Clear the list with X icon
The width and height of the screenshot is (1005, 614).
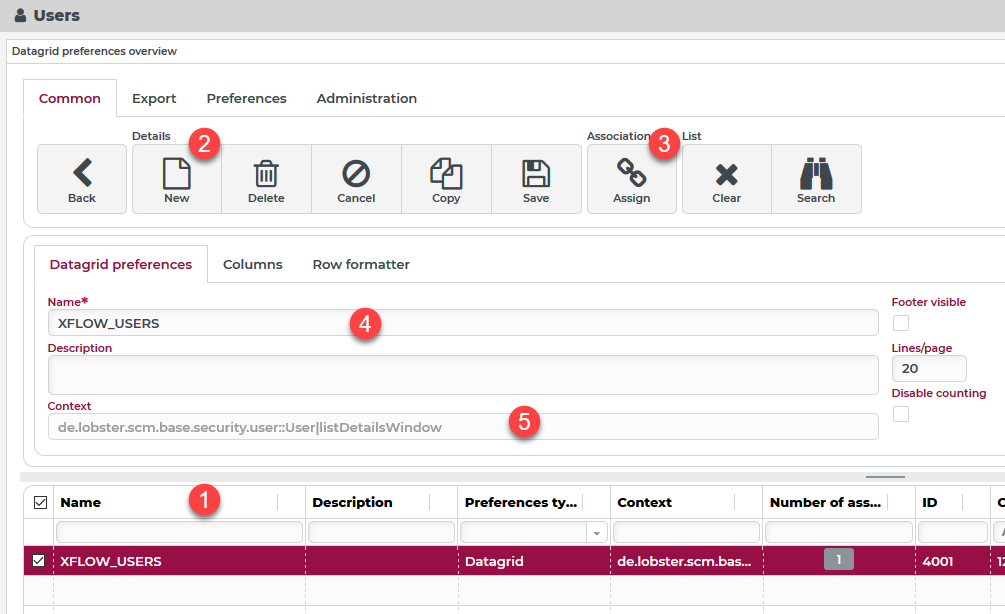coord(726,174)
